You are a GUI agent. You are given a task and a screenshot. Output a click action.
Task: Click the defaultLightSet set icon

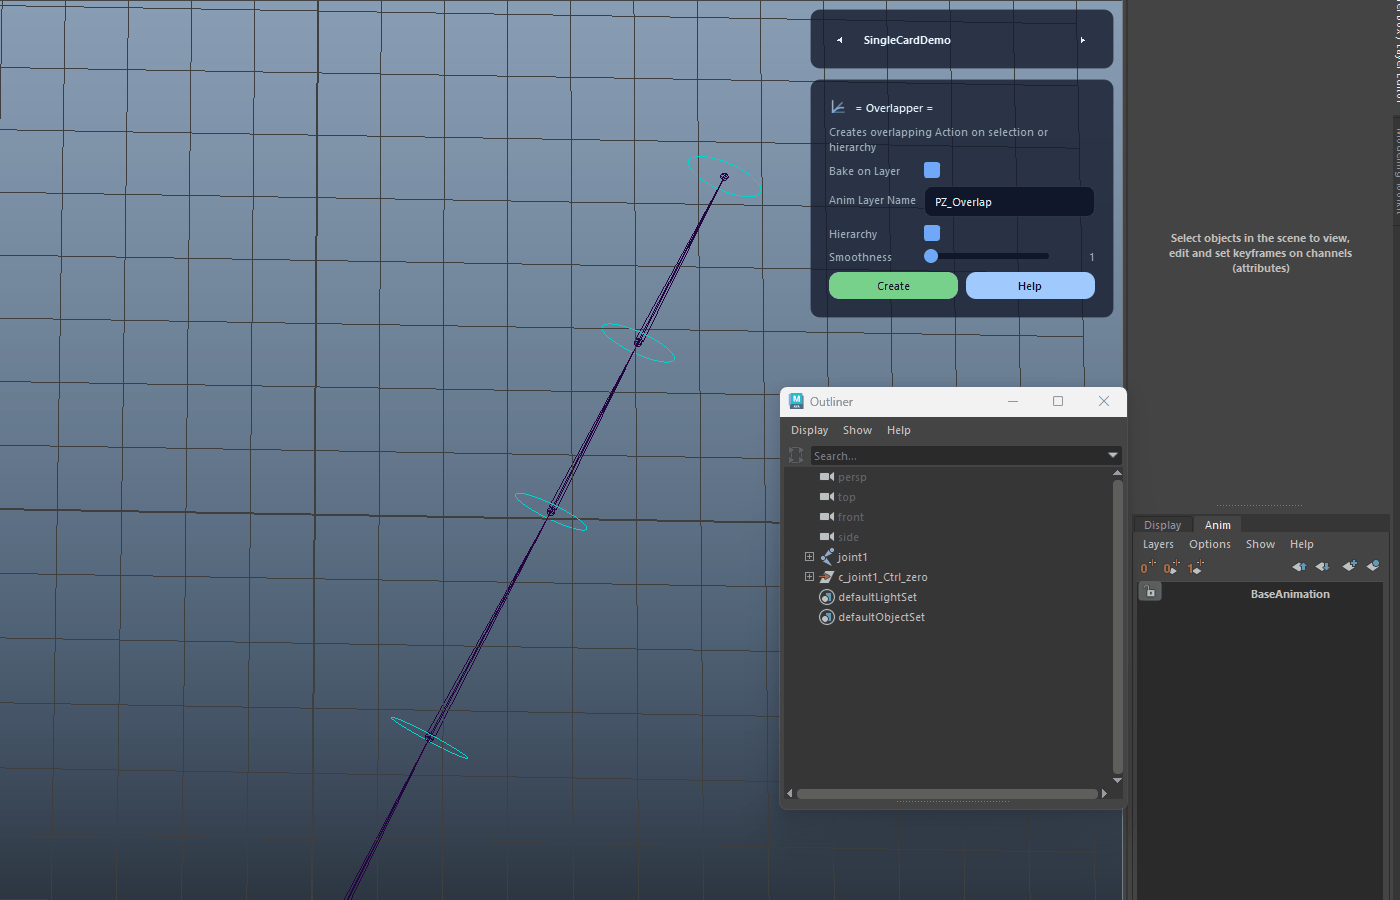(827, 597)
